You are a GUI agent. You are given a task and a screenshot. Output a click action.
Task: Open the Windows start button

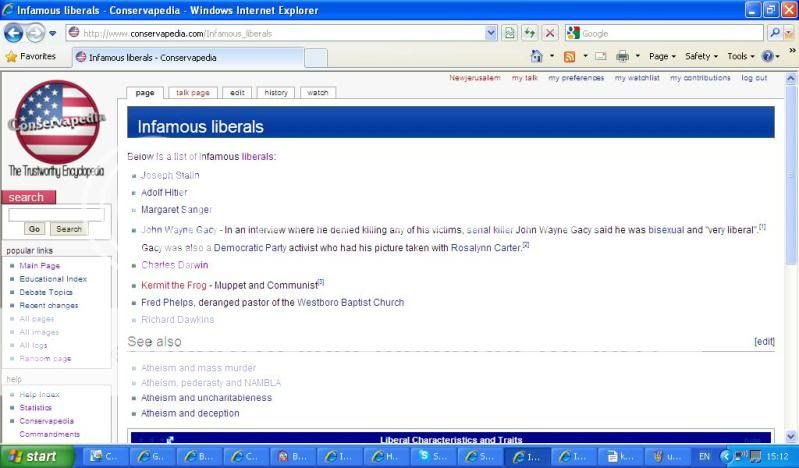(x=36, y=456)
